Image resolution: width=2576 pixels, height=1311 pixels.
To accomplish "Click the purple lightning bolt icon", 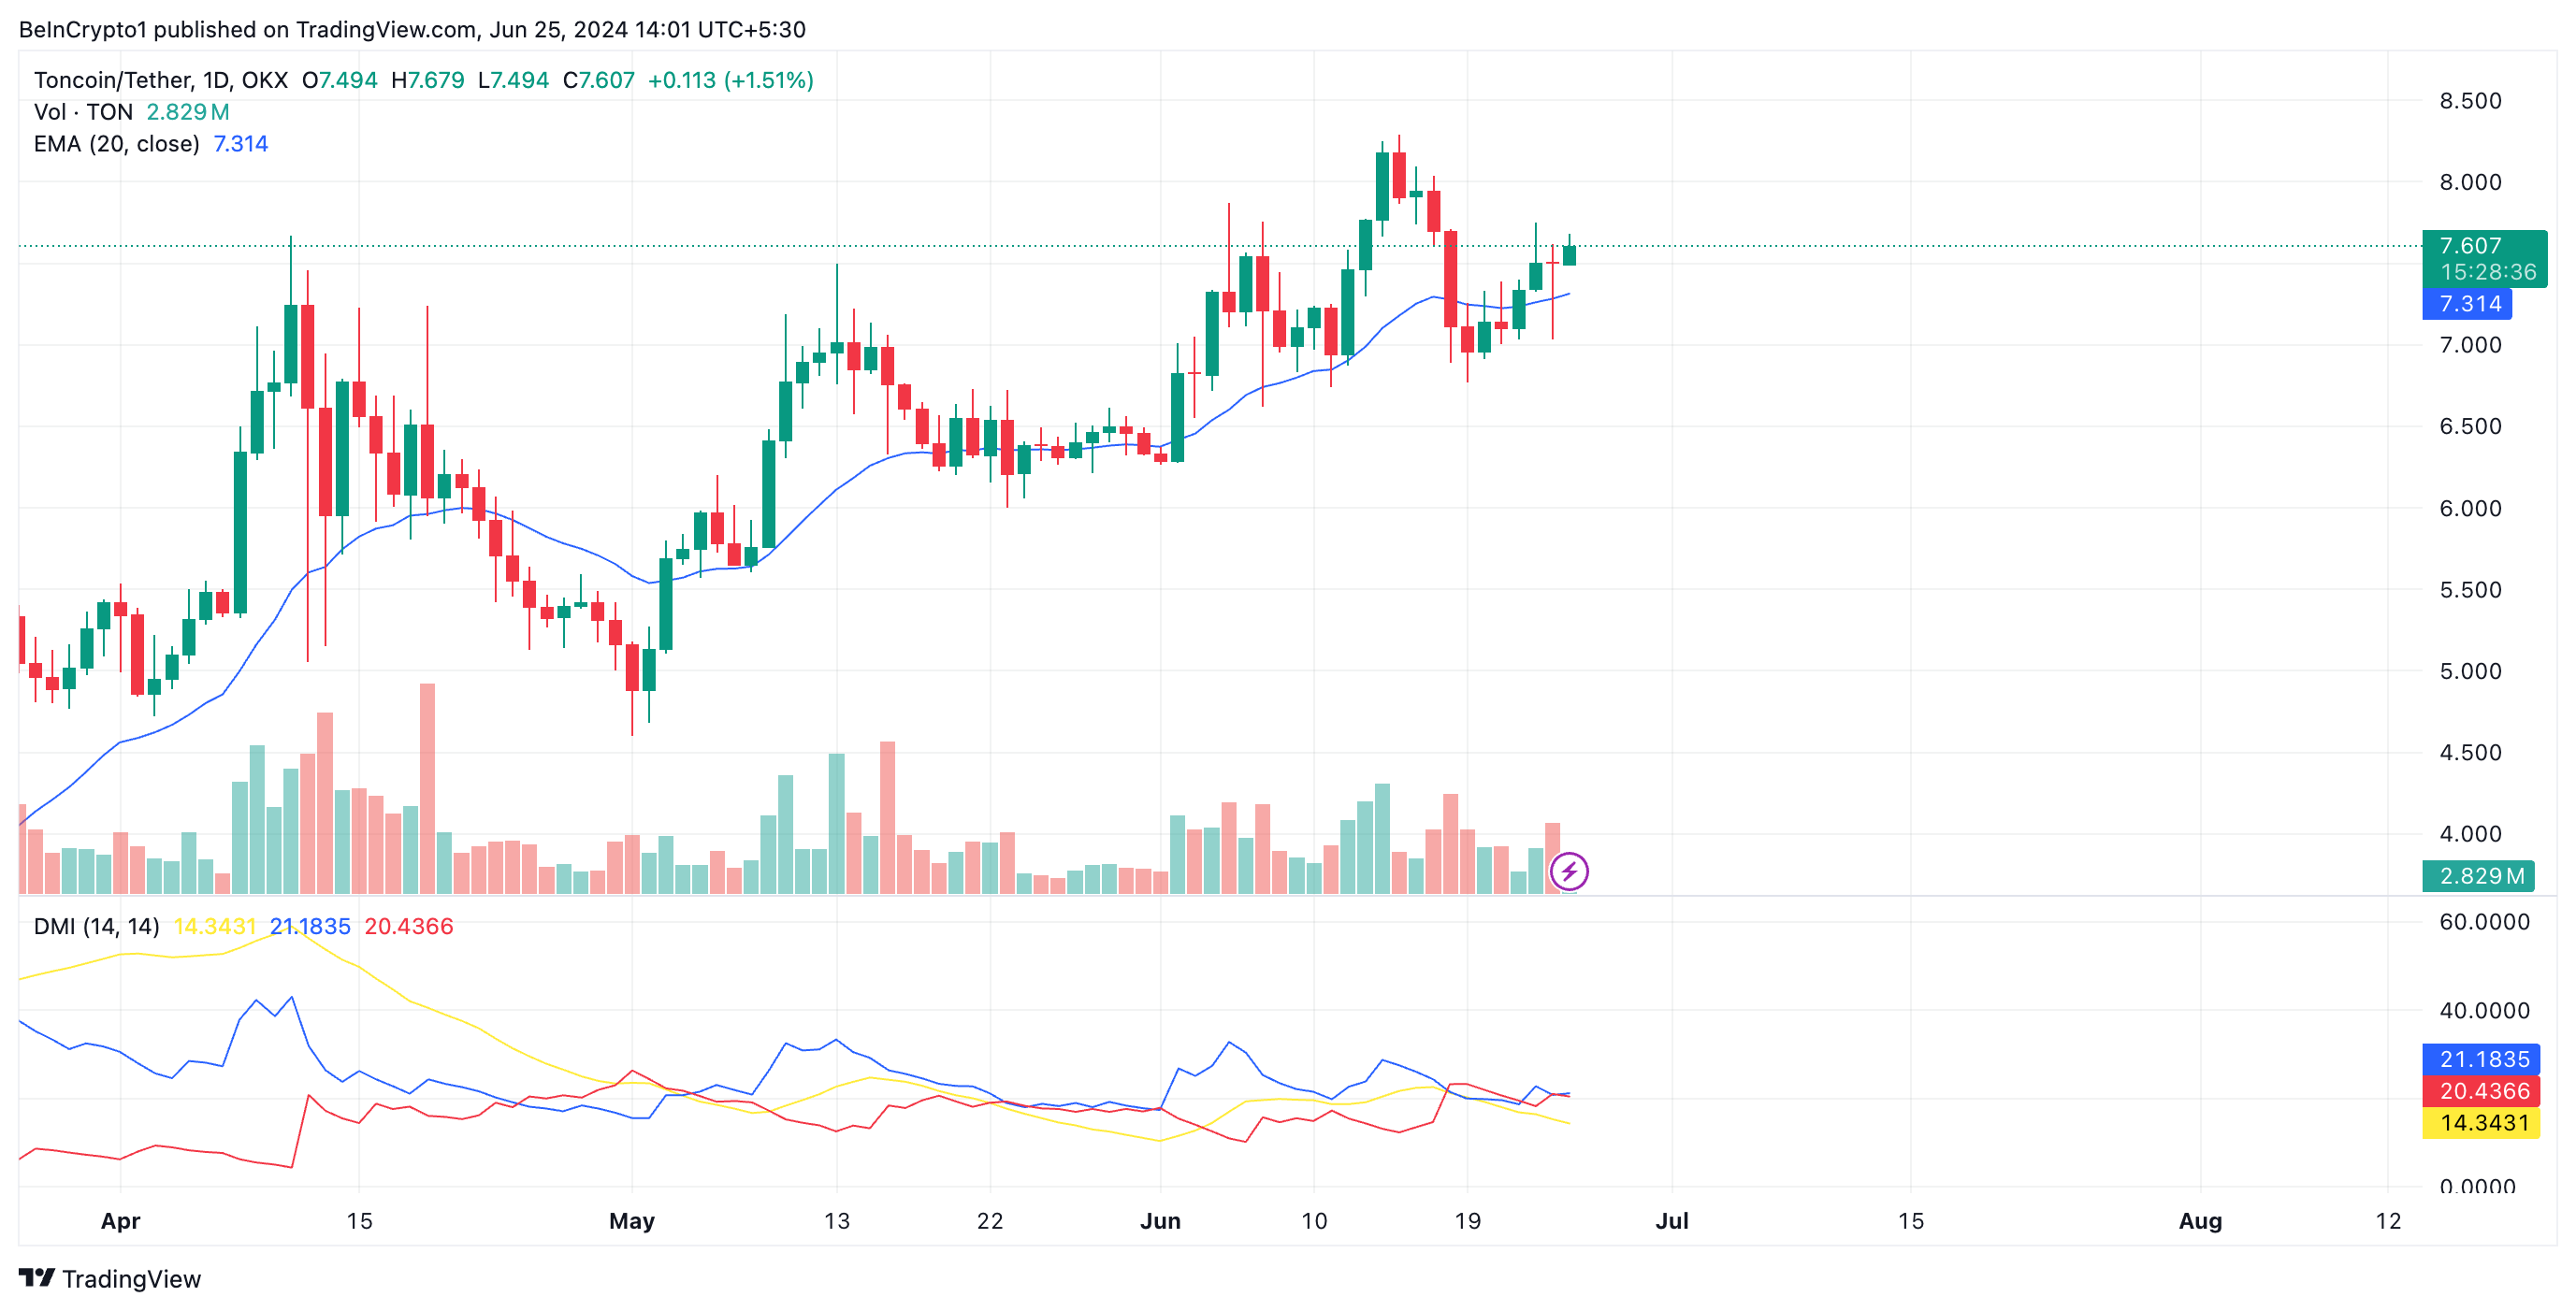I will [x=1568, y=871].
